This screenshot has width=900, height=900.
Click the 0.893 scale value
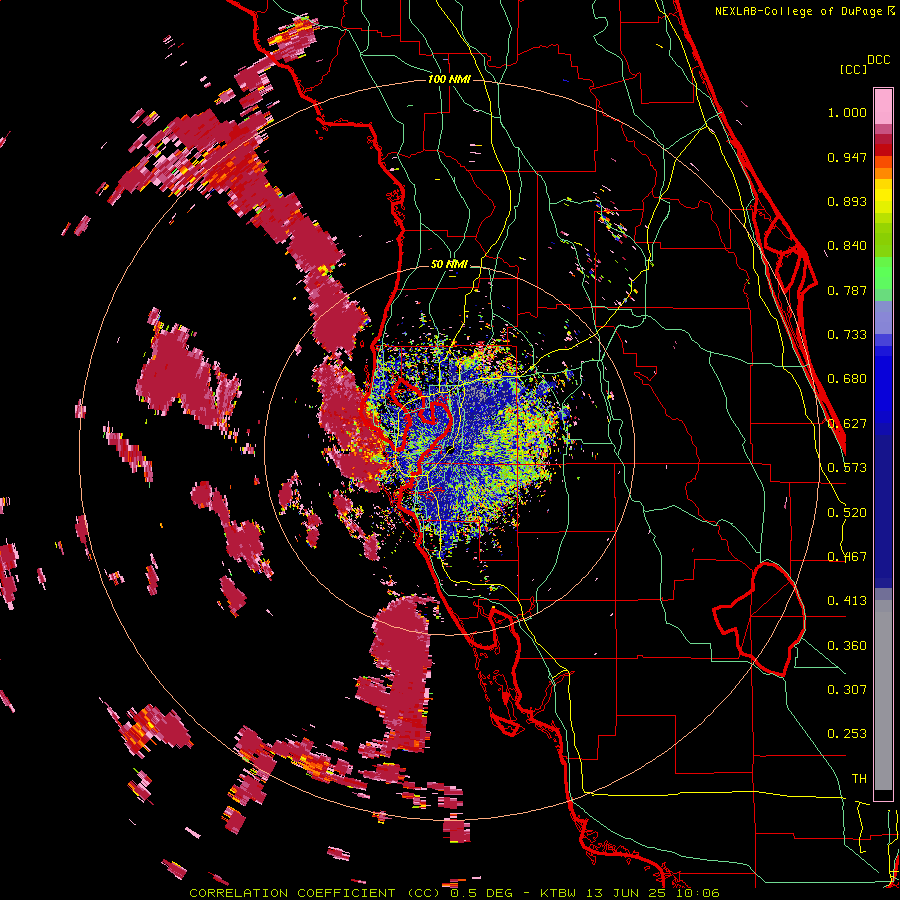pyautogui.click(x=847, y=201)
